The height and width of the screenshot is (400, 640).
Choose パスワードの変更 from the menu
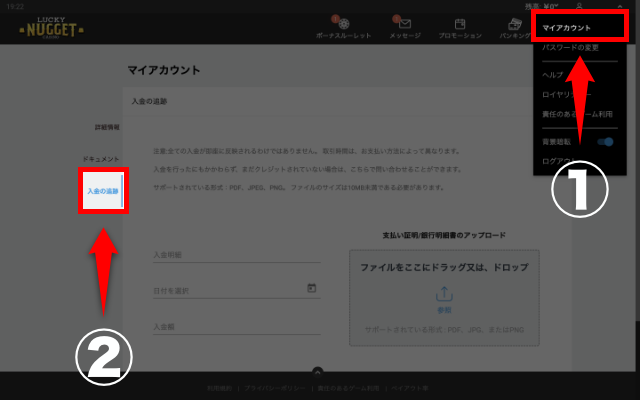pos(572,48)
